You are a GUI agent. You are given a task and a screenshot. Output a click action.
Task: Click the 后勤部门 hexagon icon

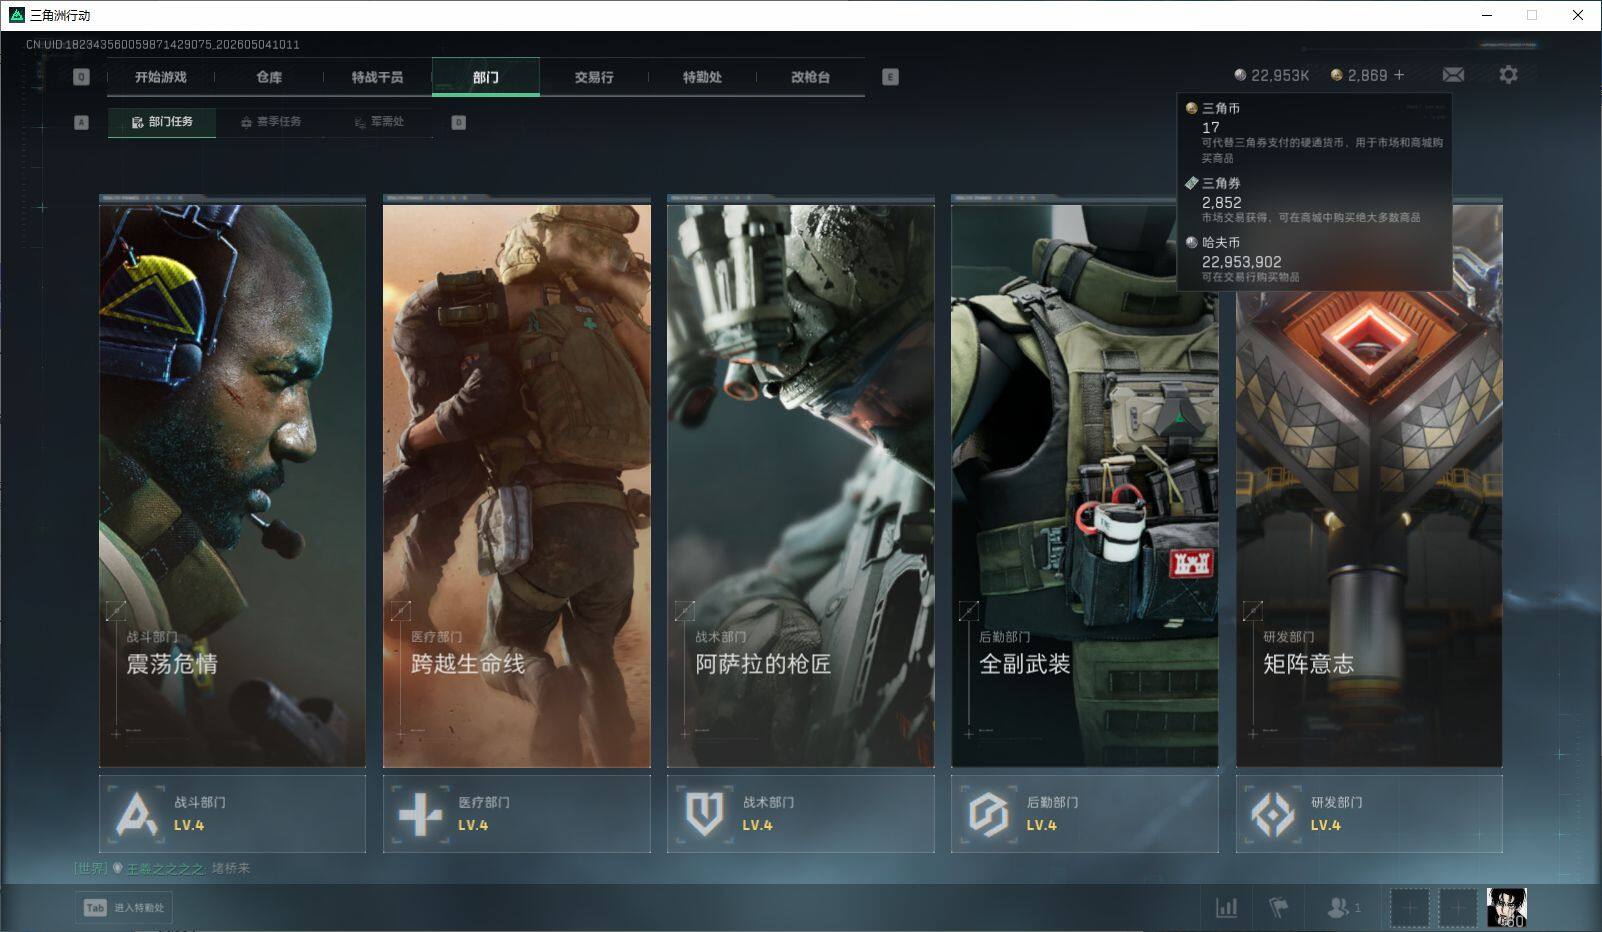988,814
